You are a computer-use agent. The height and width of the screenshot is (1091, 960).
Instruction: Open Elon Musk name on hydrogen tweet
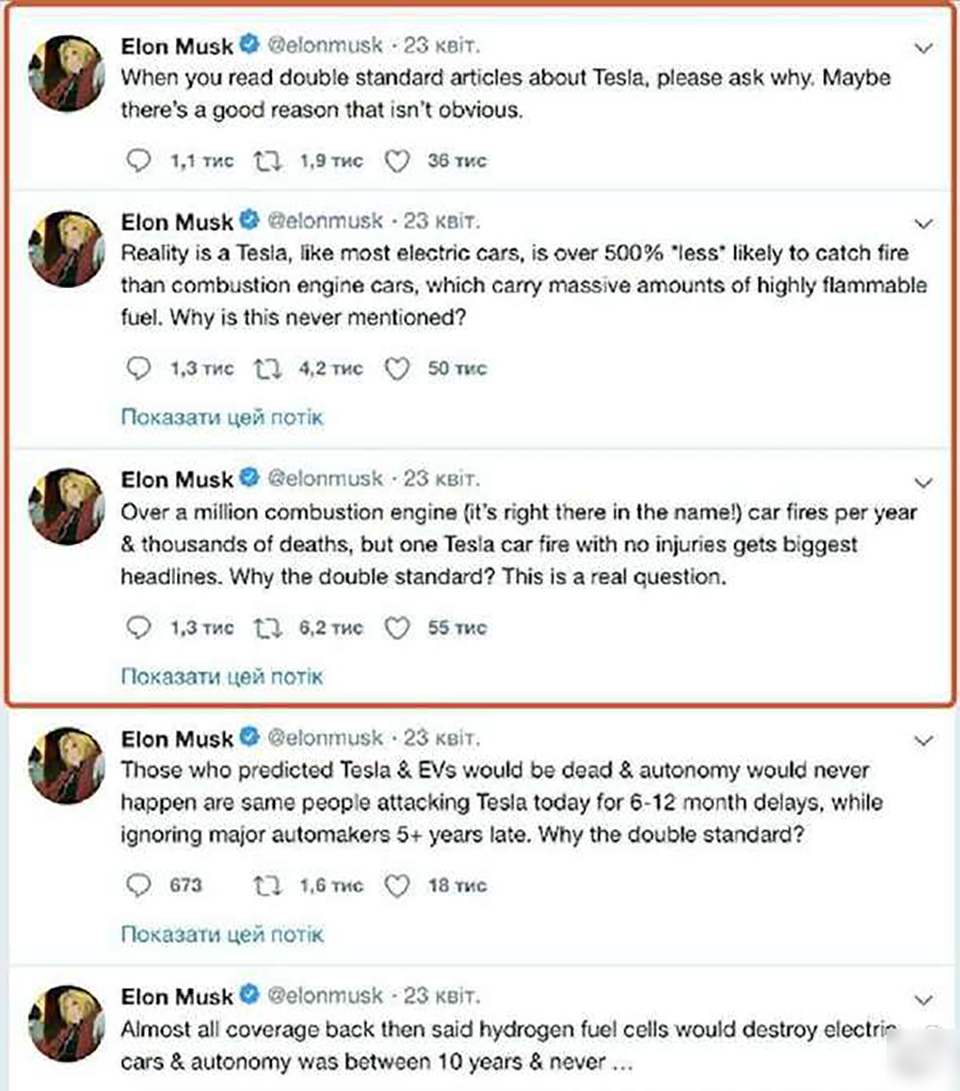click(x=177, y=996)
